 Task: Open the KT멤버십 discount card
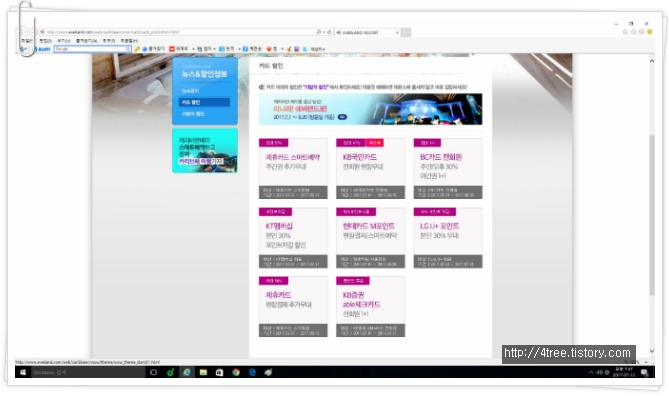293,238
